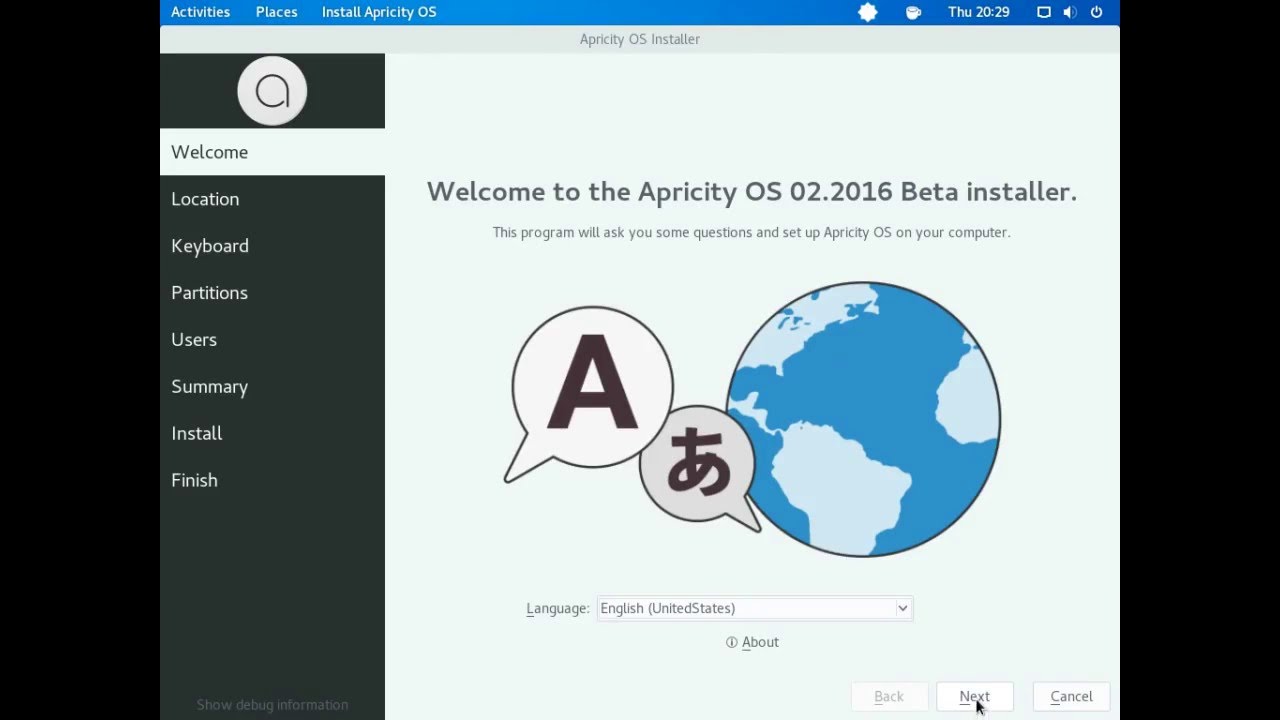This screenshot has width=1280, height=720.
Task: Click the 'This program will ask you' text
Action: (751, 232)
